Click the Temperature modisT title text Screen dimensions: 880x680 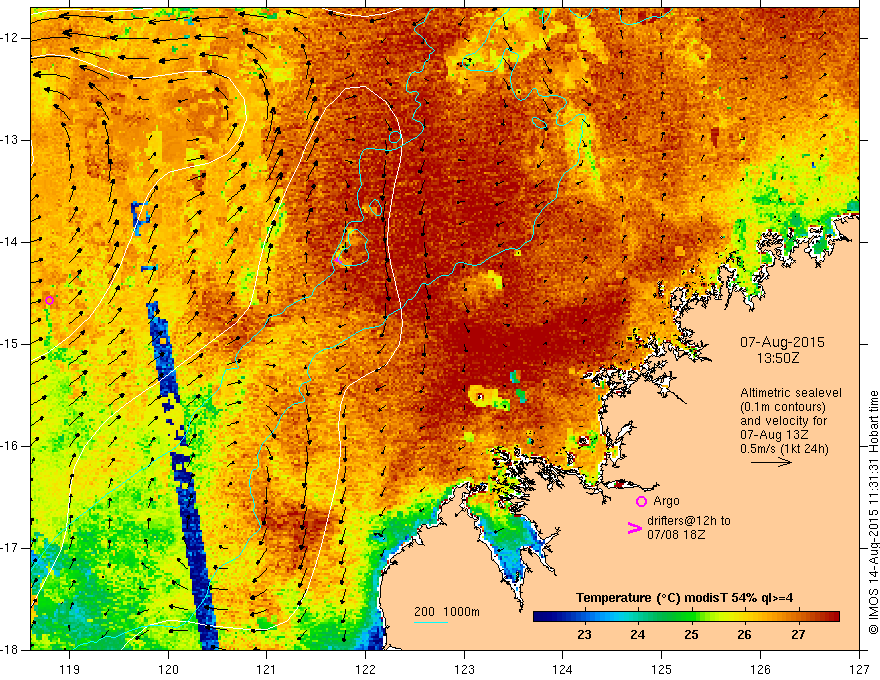(x=684, y=598)
